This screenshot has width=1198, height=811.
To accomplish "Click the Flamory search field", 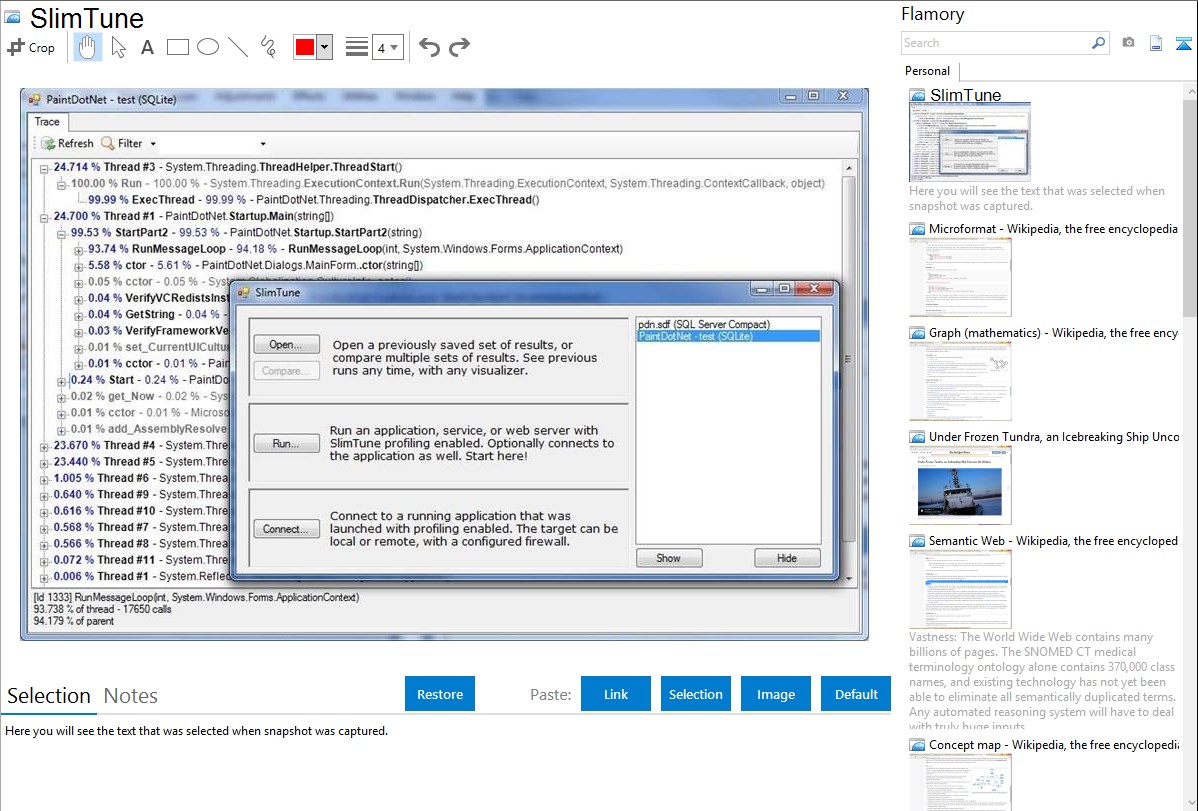I will [996, 43].
